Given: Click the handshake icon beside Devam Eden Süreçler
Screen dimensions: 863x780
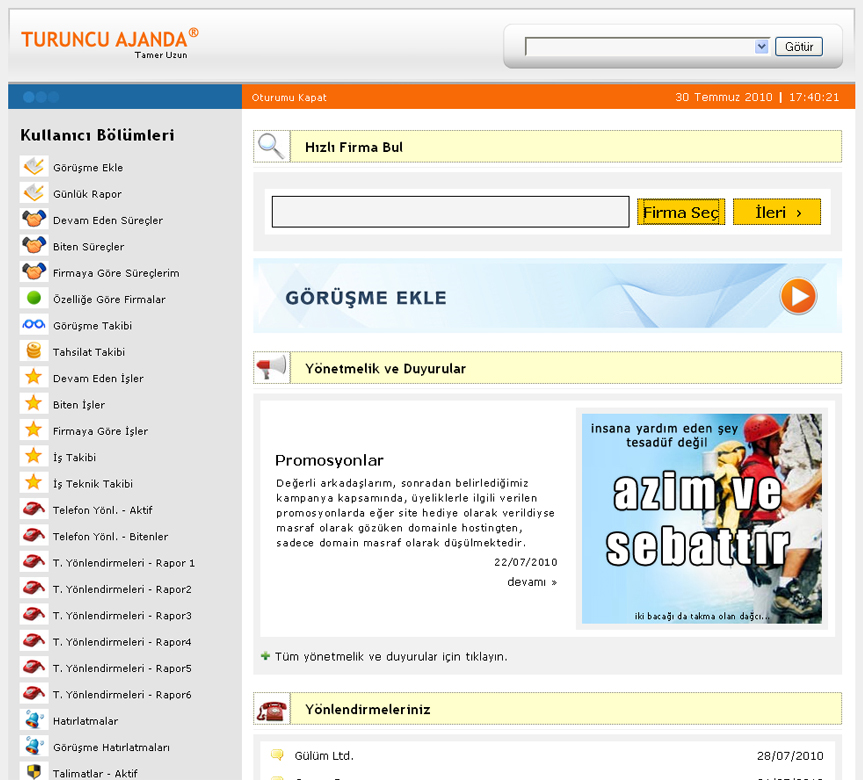Looking at the screenshot, I should (x=34, y=220).
